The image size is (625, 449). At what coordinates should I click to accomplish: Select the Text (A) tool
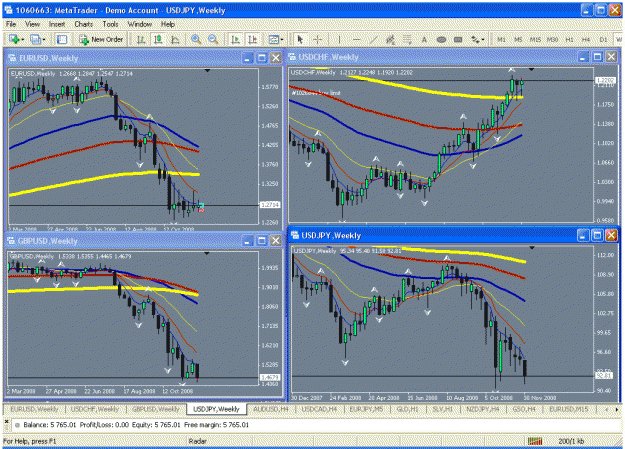tap(424, 39)
